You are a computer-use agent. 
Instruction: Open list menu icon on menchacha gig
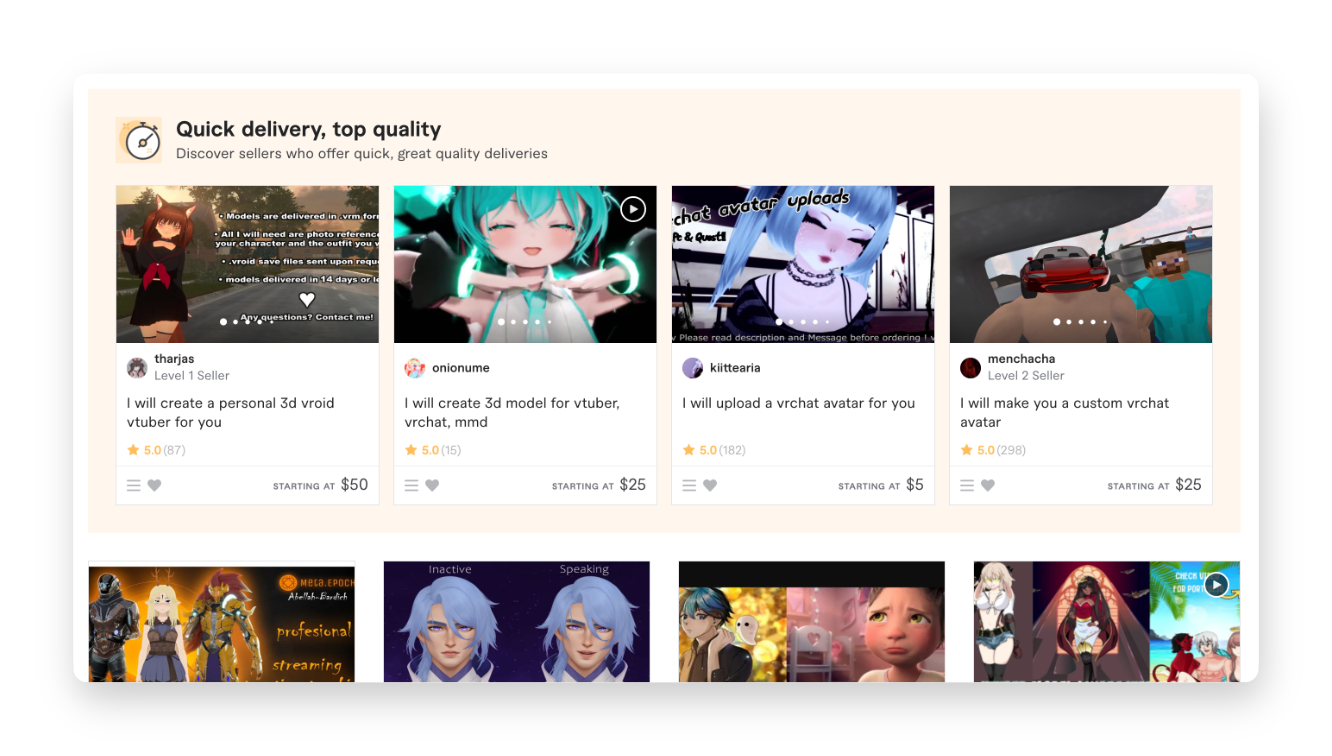pyautogui.click(x=967, y=486)
